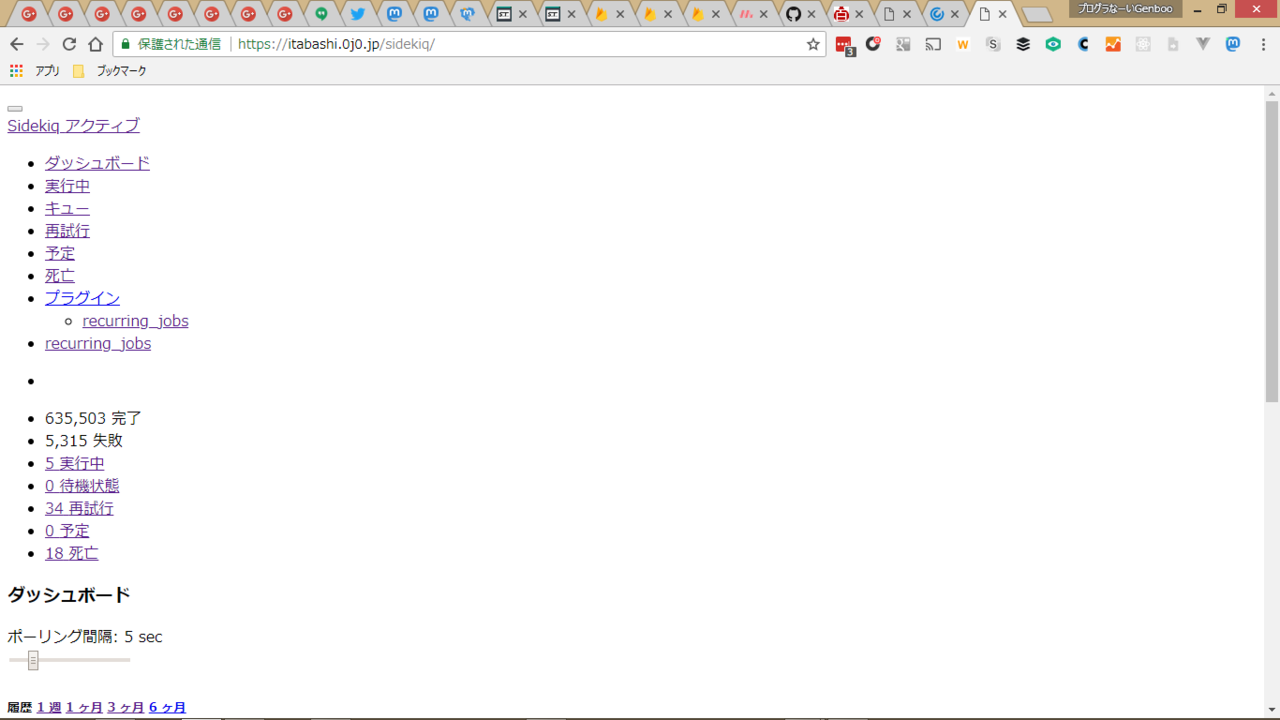This screenshot has width=1280, height=720.
Task: Click the Mastodon extension icon in toolbar
Action: [1233, 44]
